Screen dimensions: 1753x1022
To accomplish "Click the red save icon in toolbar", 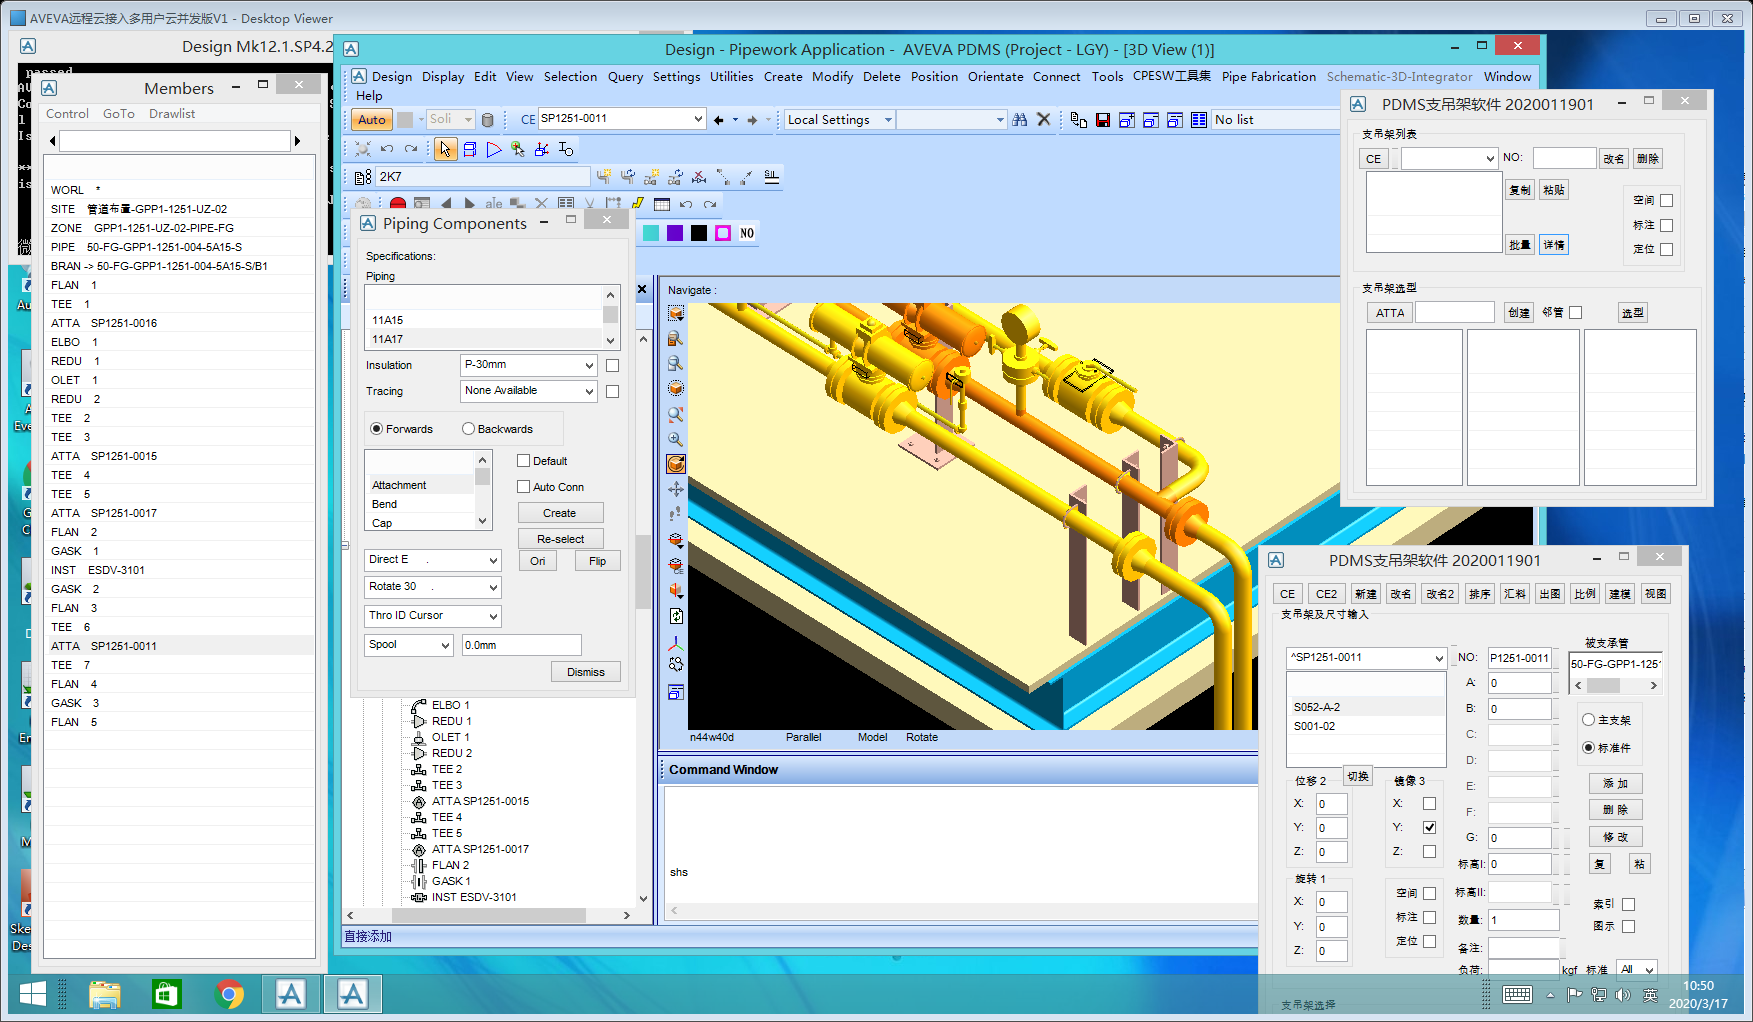I will [x=1102, y=120].
